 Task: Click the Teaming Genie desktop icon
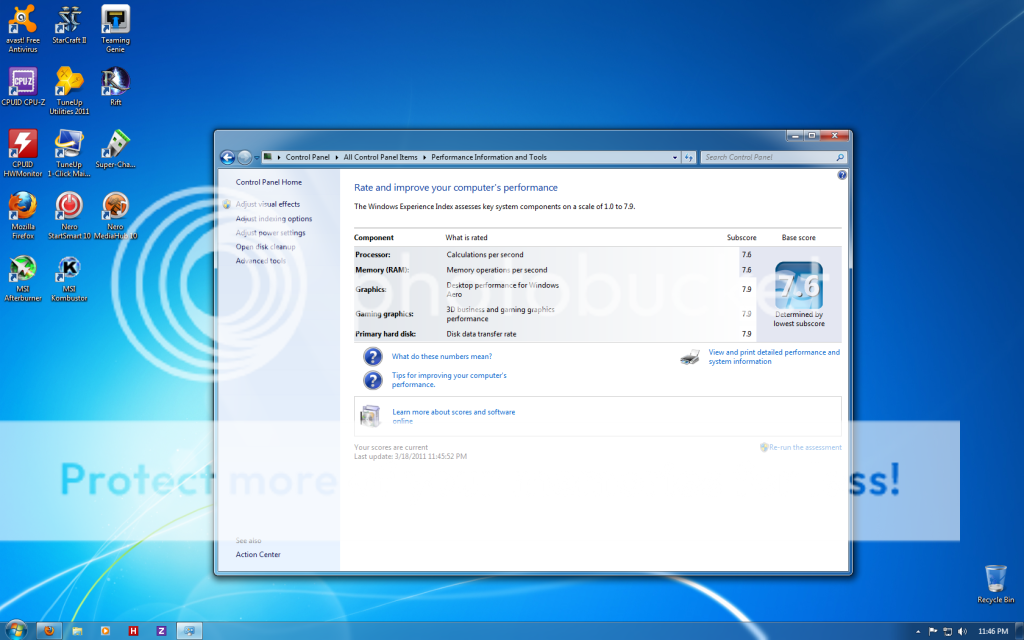(116, 29)
